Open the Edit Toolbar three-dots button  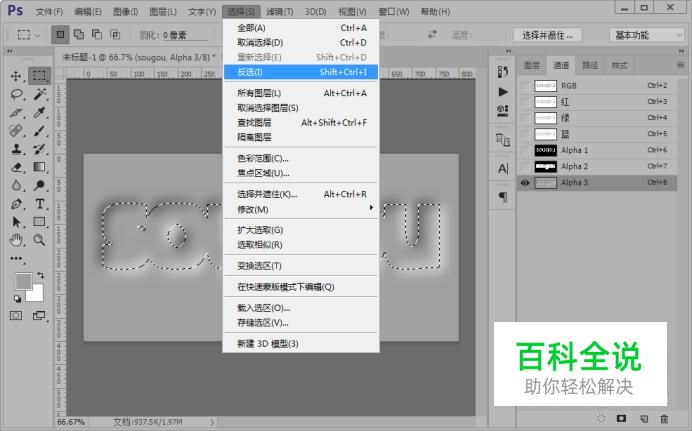tap(16, 259)
